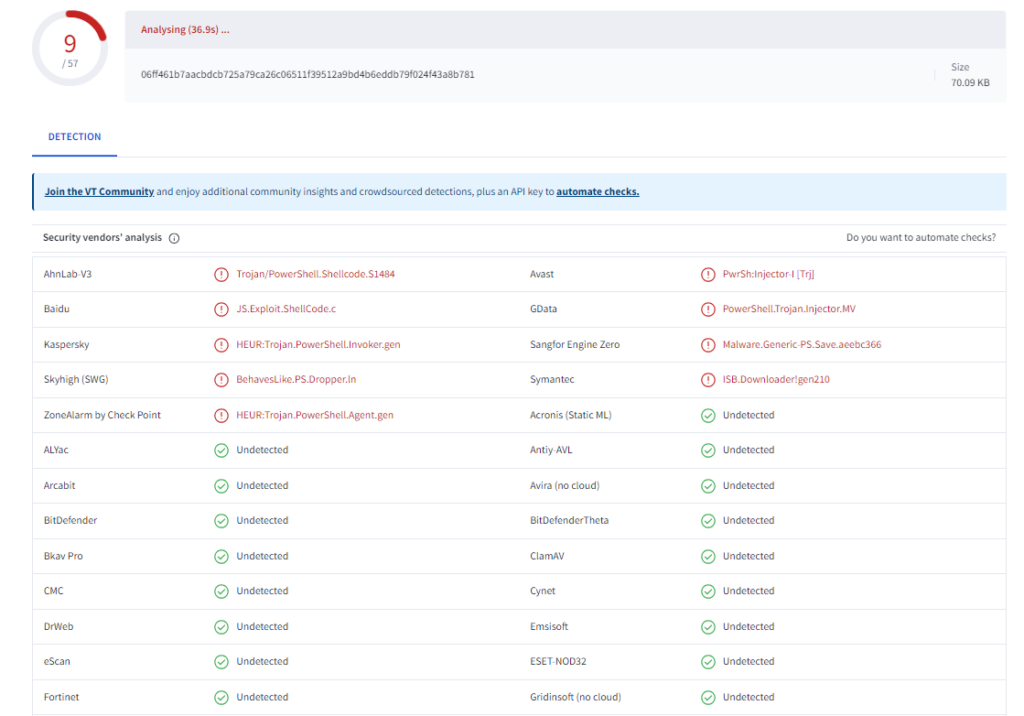Click Do you want to automate checks?
Image resolution: width=1024 pixels, height=716 pixels.
[920, 238]
